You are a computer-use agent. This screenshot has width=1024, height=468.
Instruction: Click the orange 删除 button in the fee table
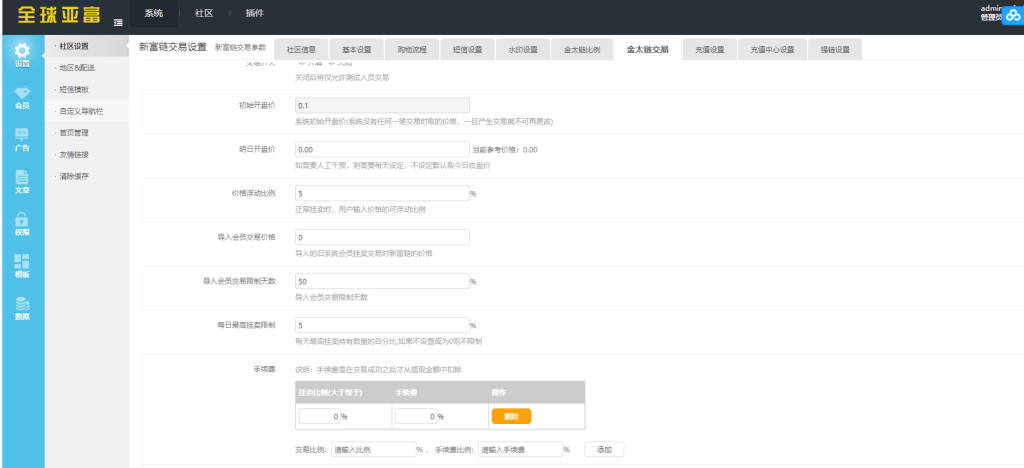click(x=511, y=416)
